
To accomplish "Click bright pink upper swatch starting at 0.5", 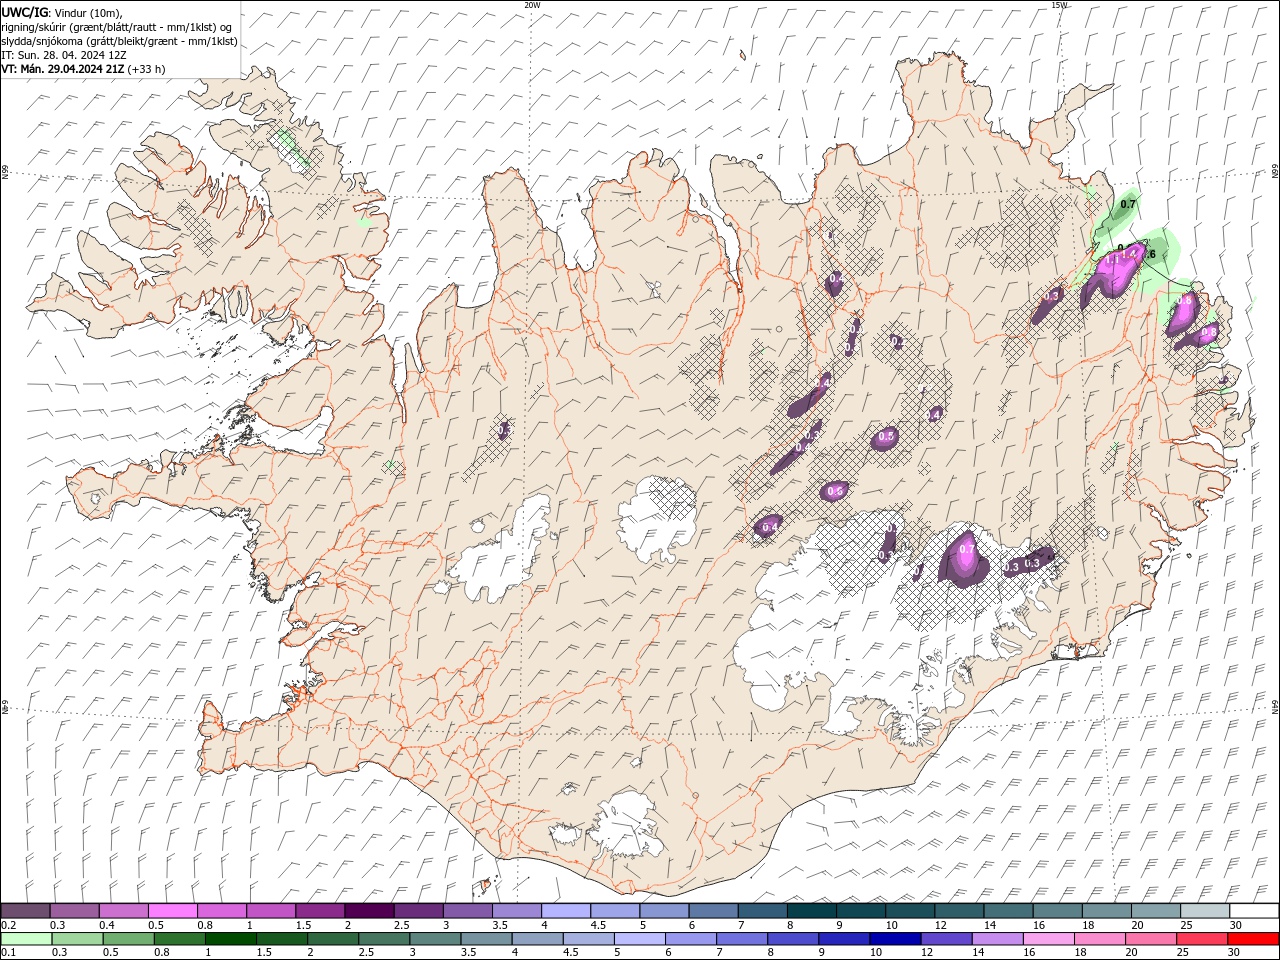I will pos(172,910).
